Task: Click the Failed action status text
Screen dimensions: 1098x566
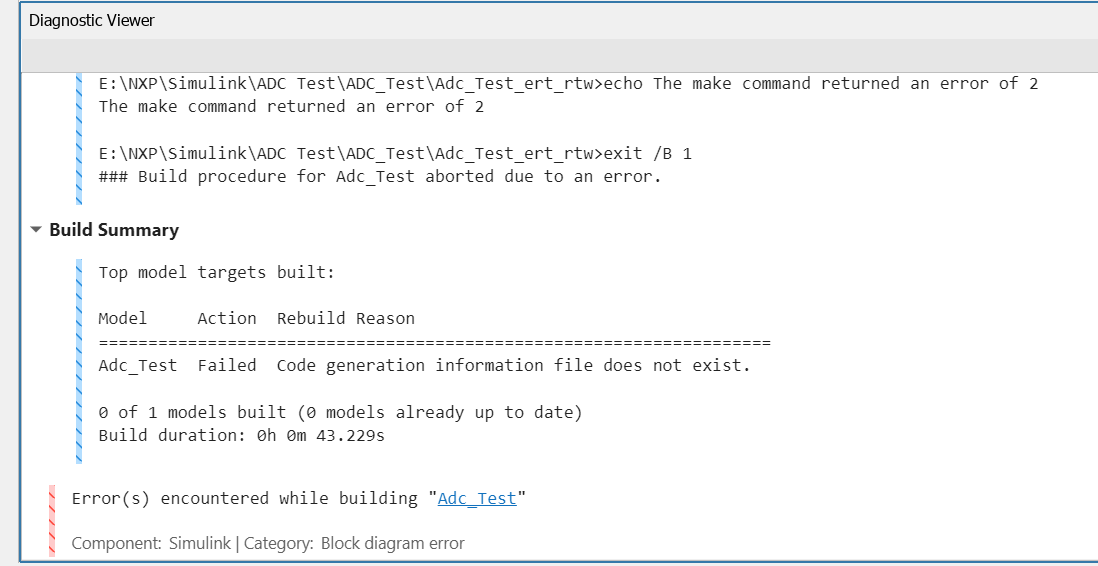Action: click(226, 365)
